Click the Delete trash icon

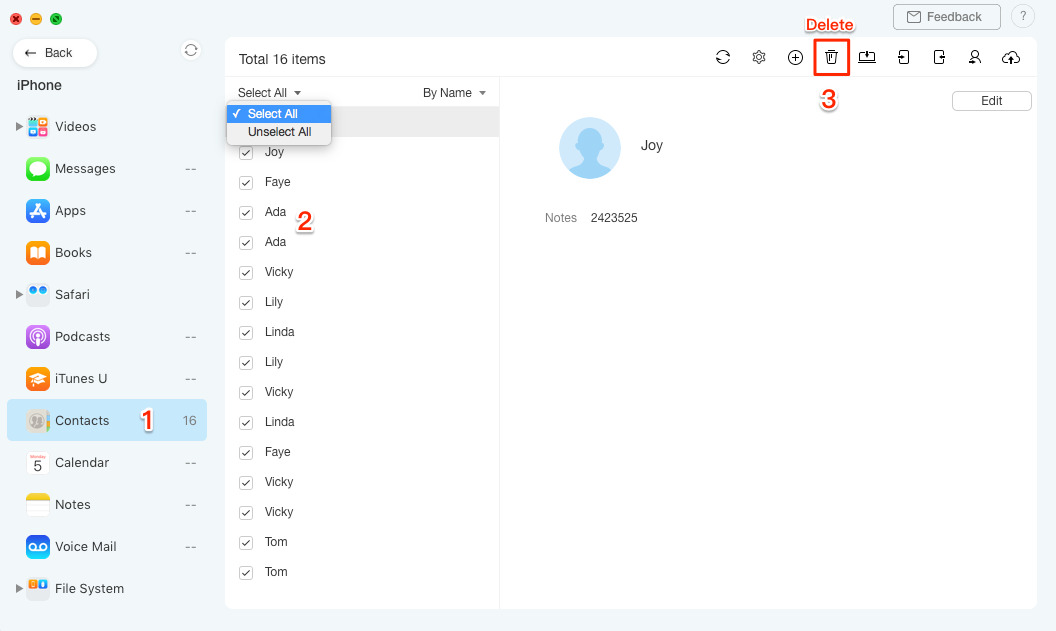[831, 57]
